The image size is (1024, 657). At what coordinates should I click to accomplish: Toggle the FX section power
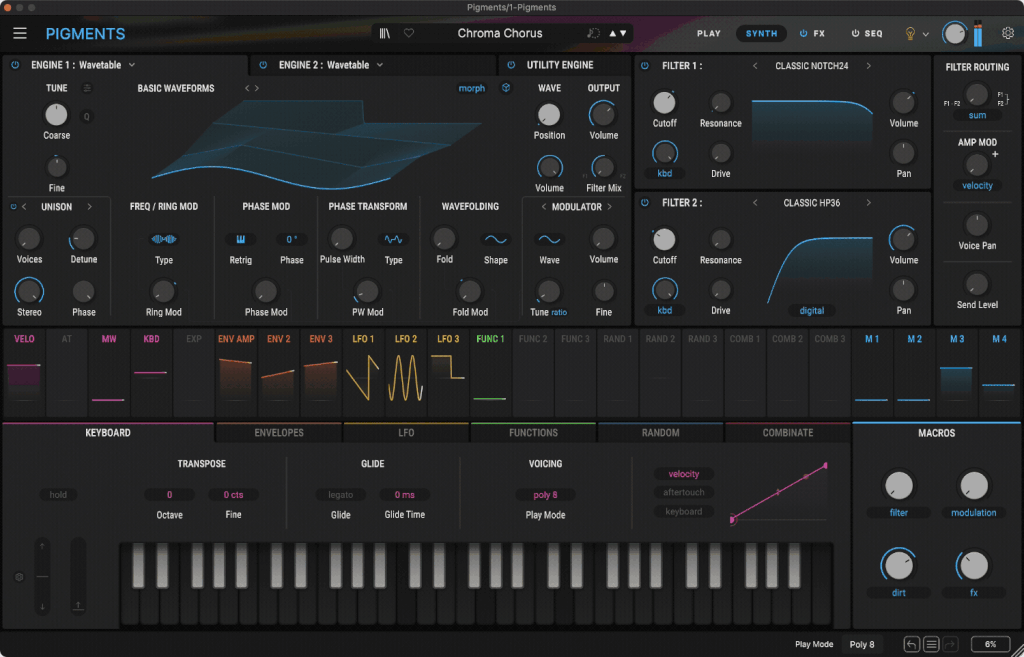[804, 33]
